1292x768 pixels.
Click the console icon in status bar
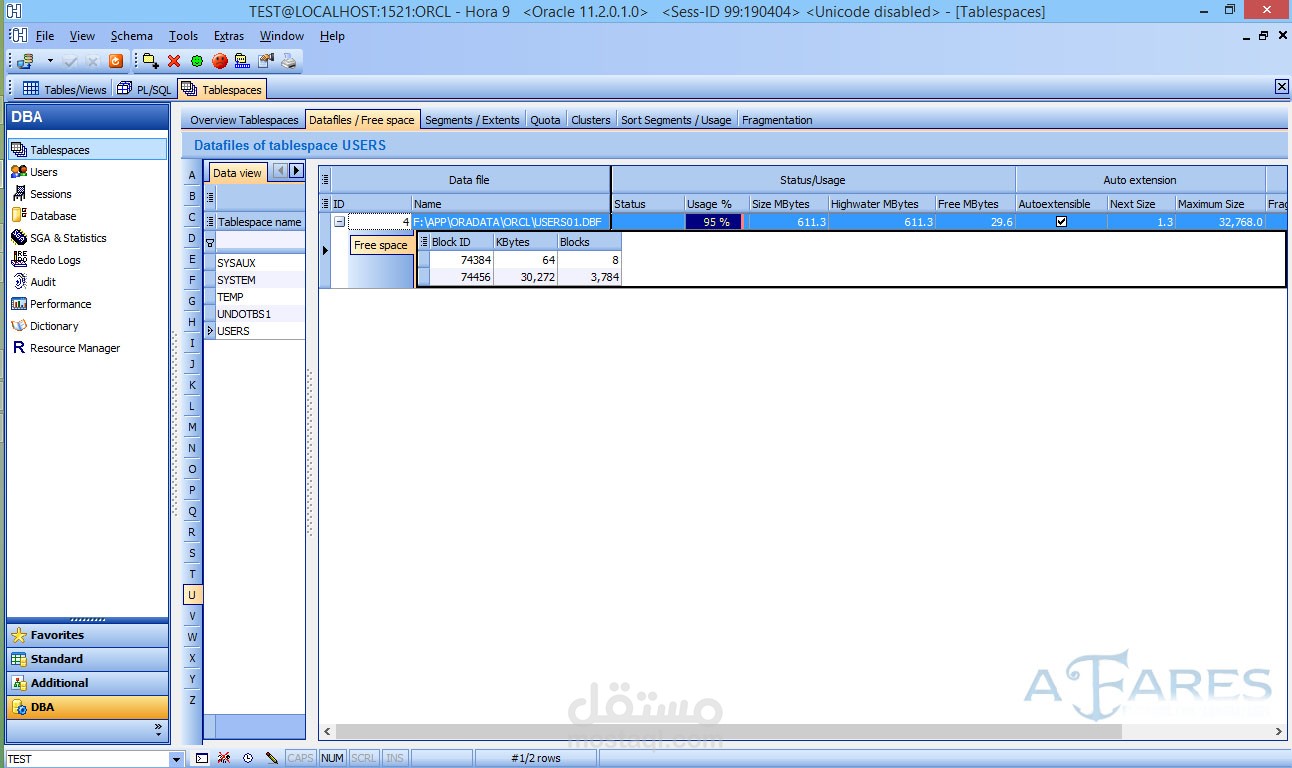pos(202,758)
